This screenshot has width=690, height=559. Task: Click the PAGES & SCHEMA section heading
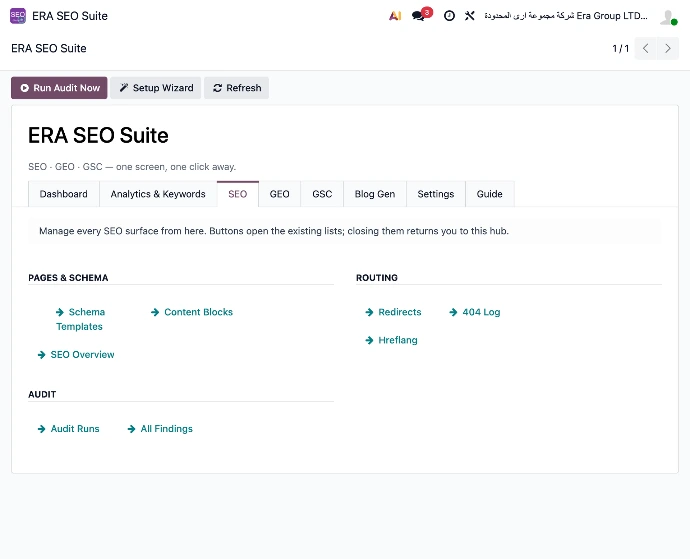click(68, 278)
